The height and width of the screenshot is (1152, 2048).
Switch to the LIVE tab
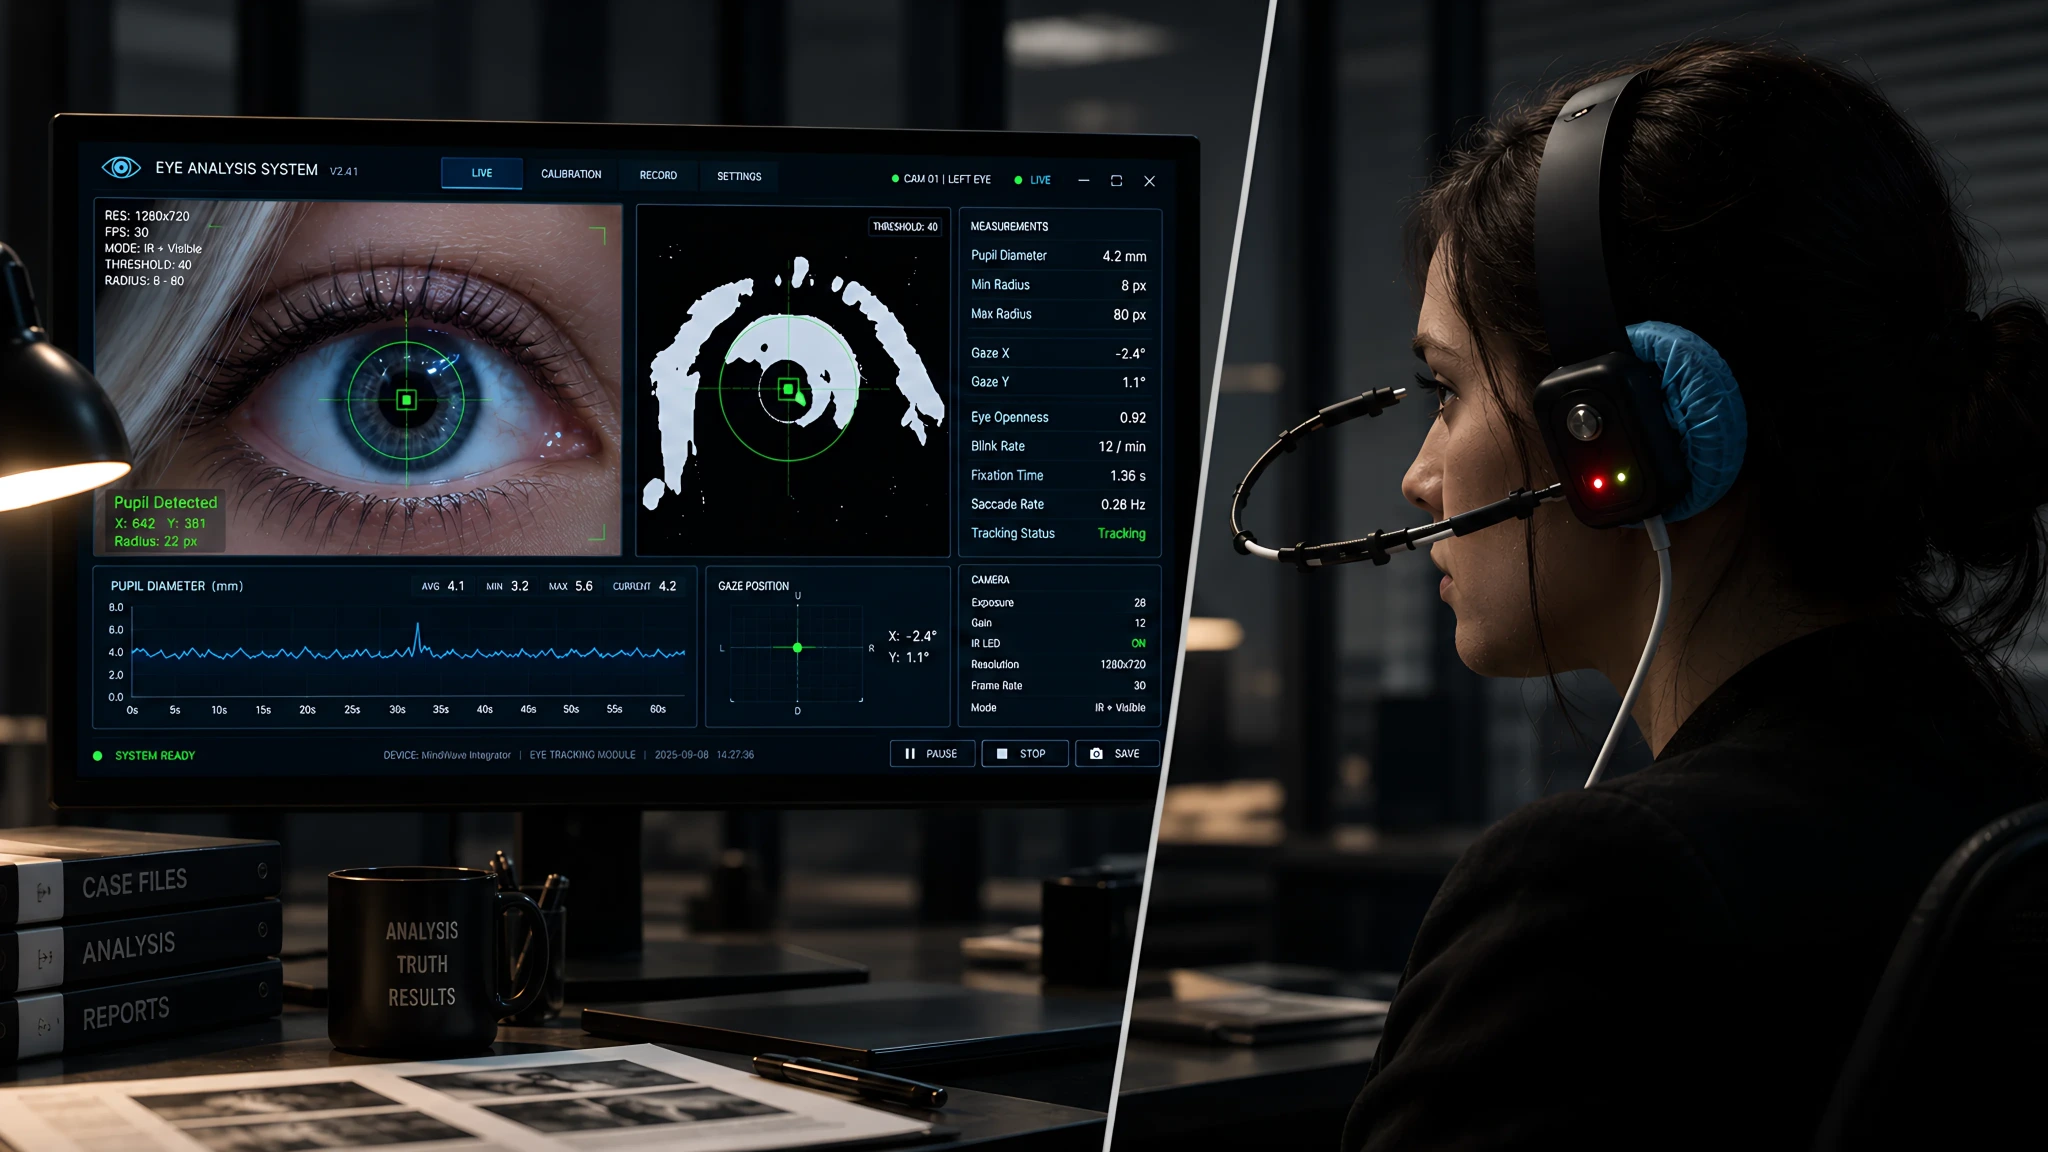(x=482, y=173)
